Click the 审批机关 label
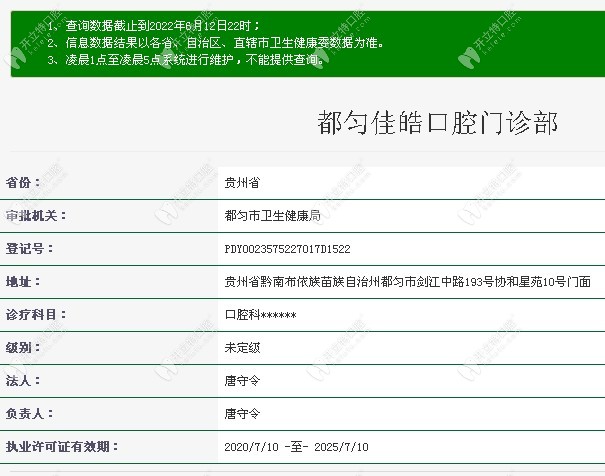This screenshot has width=605, height=476. [35, 216]
